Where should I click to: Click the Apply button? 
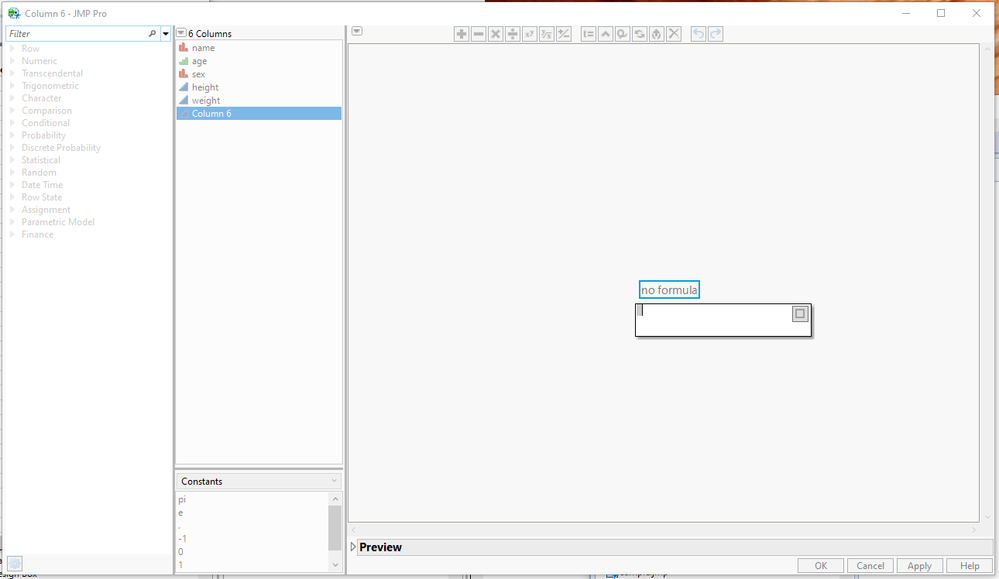click(x=919, y=566)
